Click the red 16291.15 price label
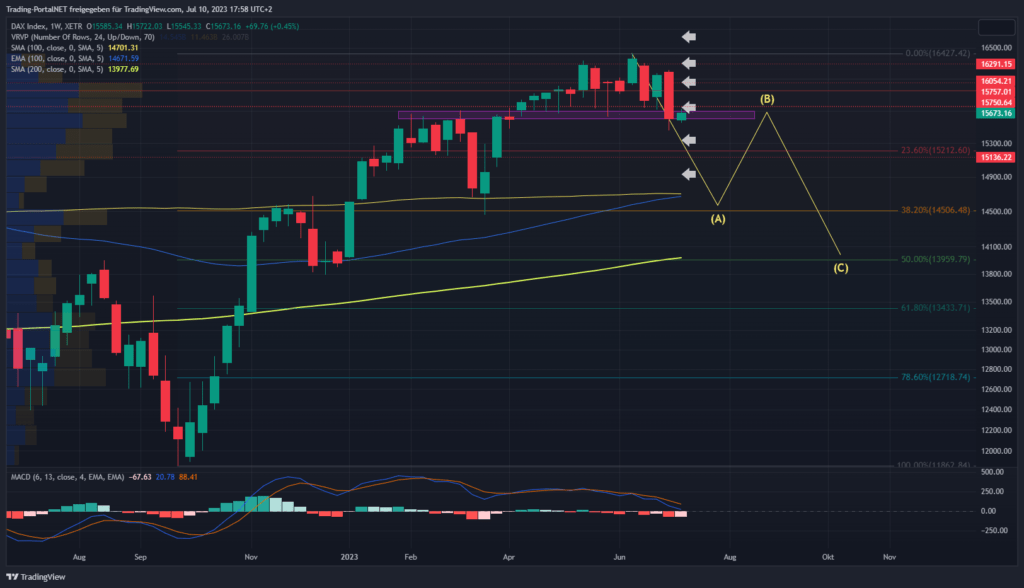This screenshot has width=1024, height=588. tap(996, 63)
